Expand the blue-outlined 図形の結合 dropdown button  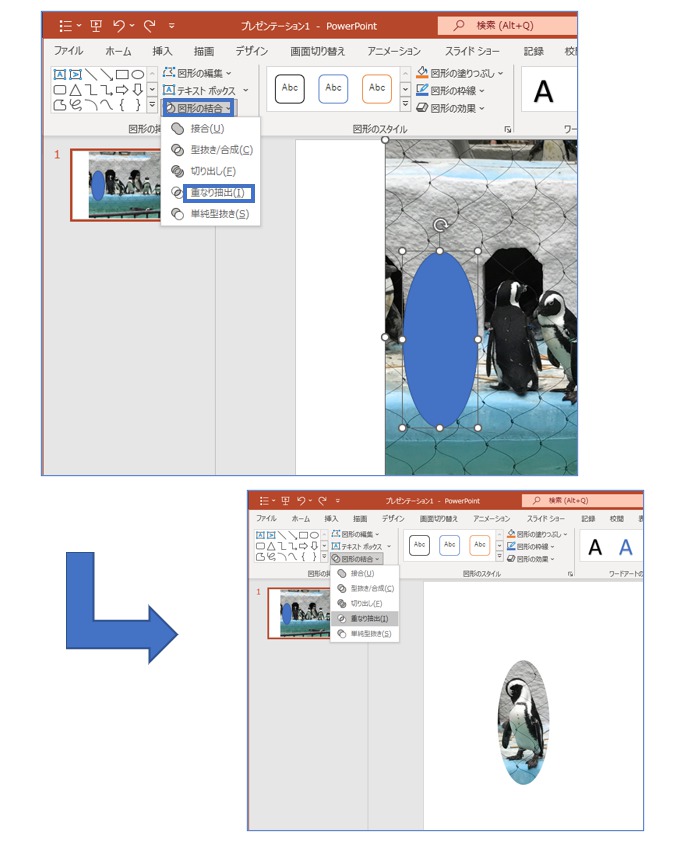[x=199, y=108]
